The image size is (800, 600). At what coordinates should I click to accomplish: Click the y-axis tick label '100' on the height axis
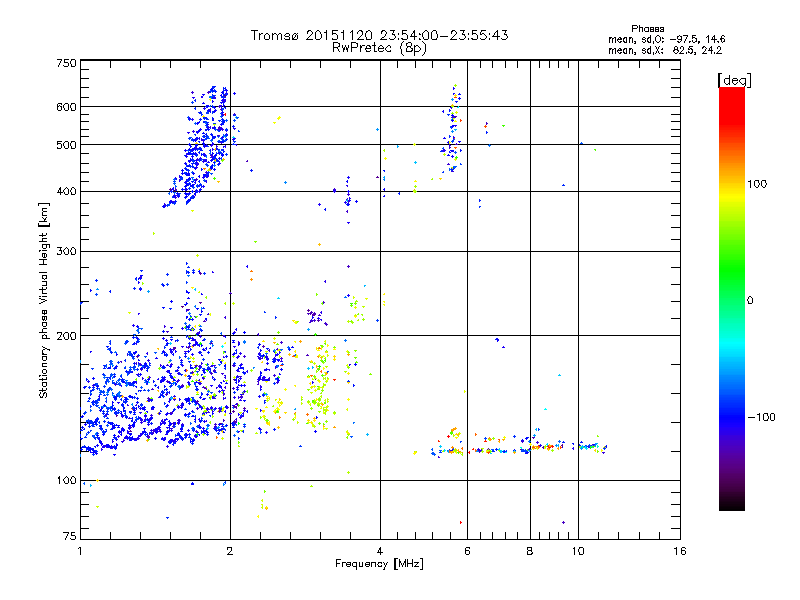(x=66, y=480)
